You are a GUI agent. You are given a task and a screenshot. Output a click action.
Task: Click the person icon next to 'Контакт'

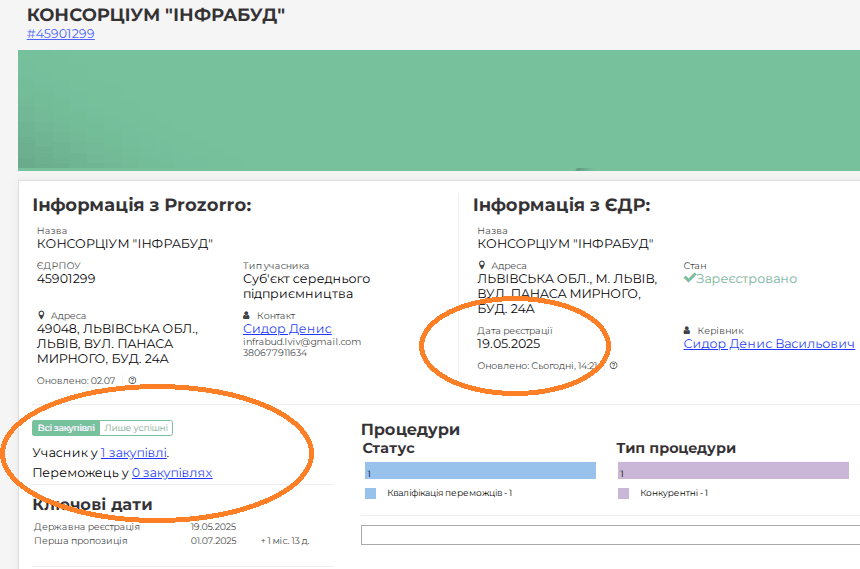[x=246, y=315]
